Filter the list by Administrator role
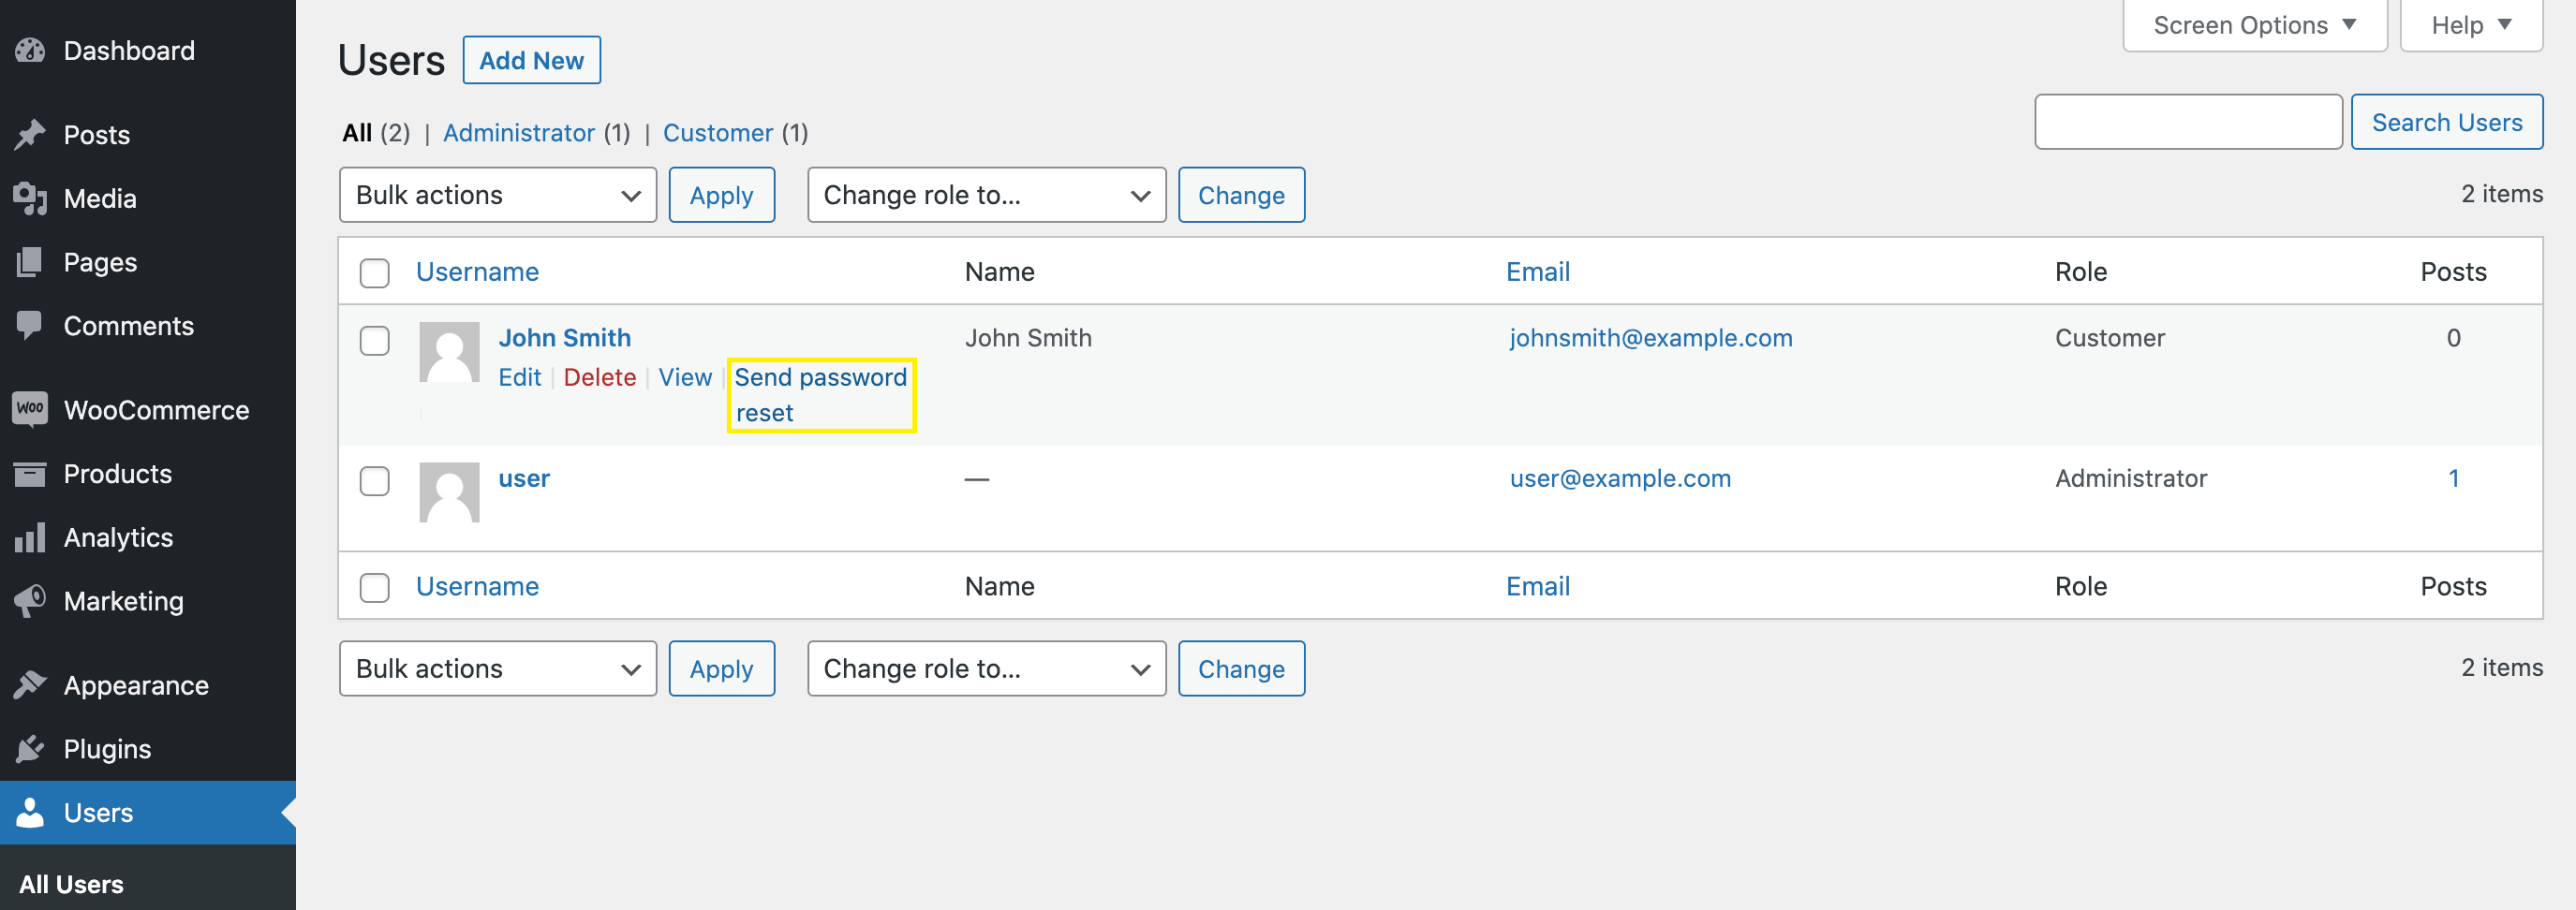This screenshot has height=910, width=2576. click(x=518, y=133)
